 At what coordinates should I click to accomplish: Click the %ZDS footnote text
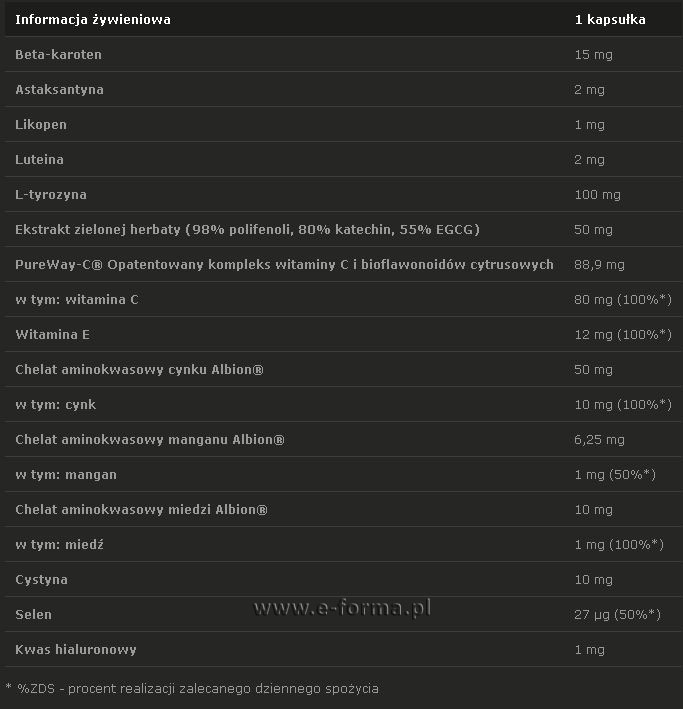click(x=192, y=689)
